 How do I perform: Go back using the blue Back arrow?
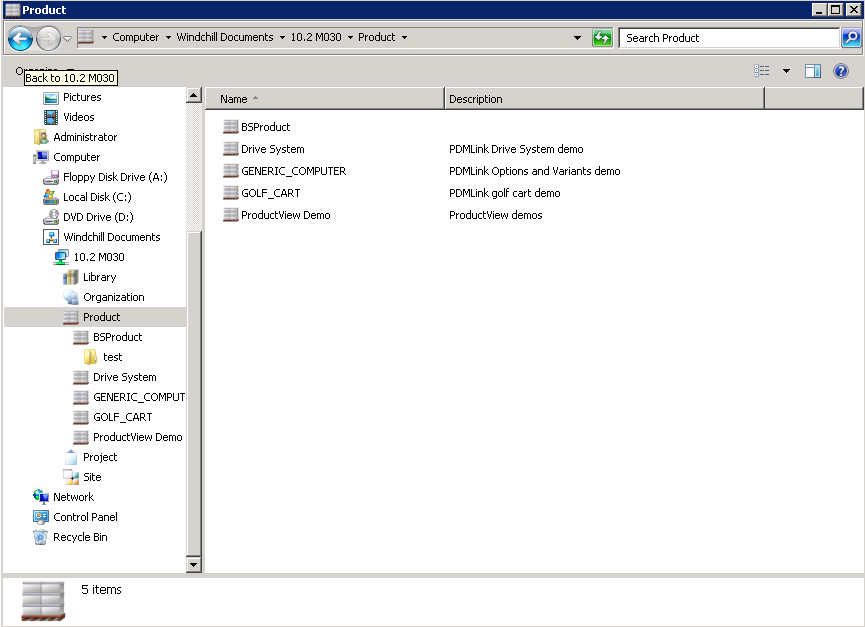coord(20,39)
